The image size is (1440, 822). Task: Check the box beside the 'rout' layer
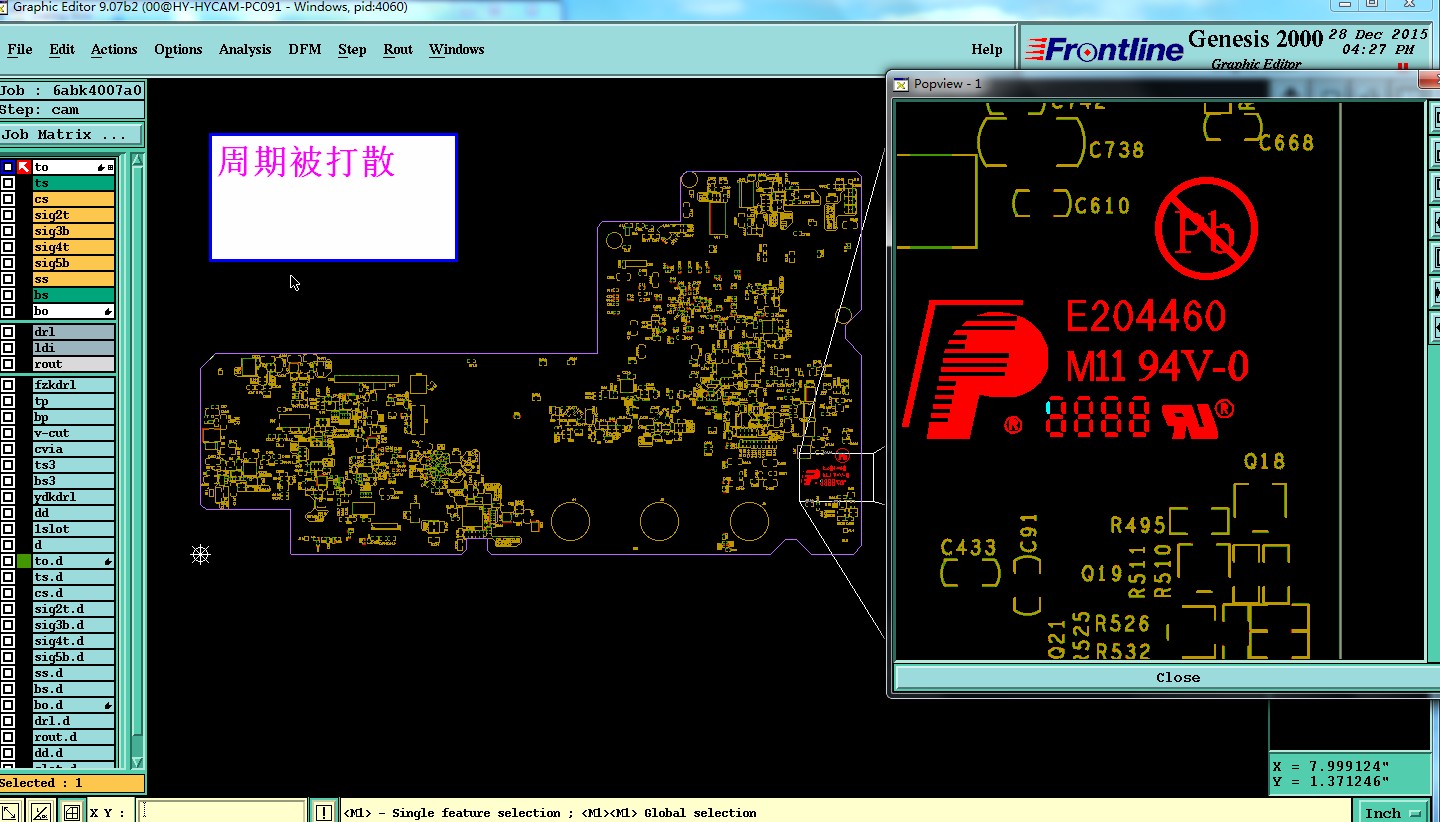(x=8, y=364)
